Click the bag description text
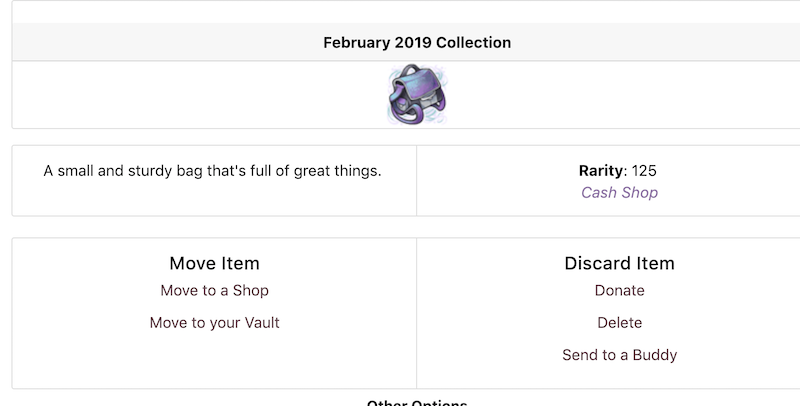Viewport: 800px width, 406px height. coord(212,171)
